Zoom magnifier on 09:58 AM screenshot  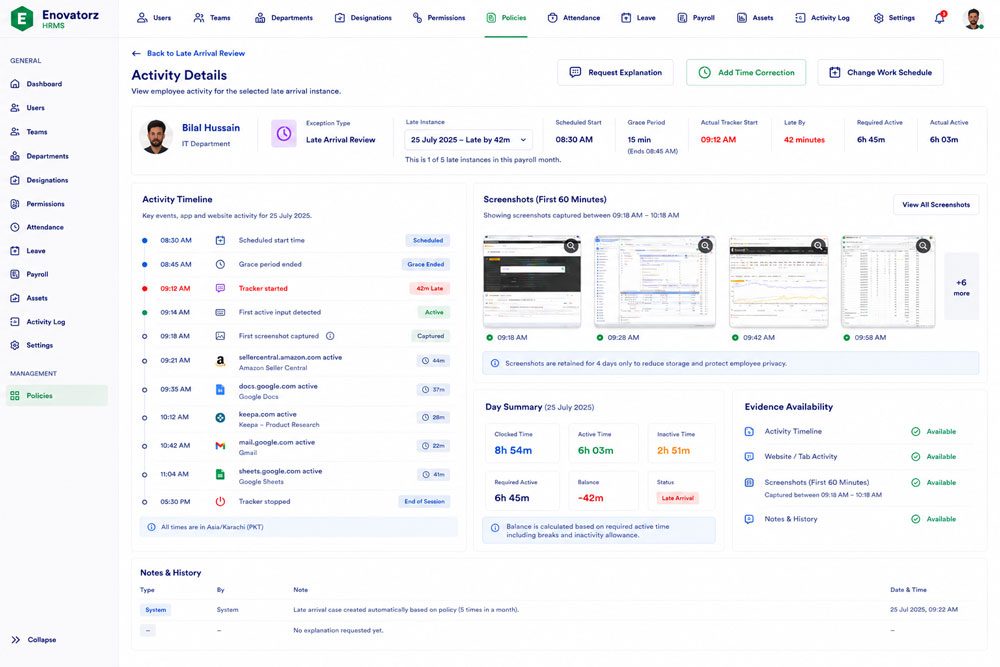pyautogui.click(x=923, y=246)
